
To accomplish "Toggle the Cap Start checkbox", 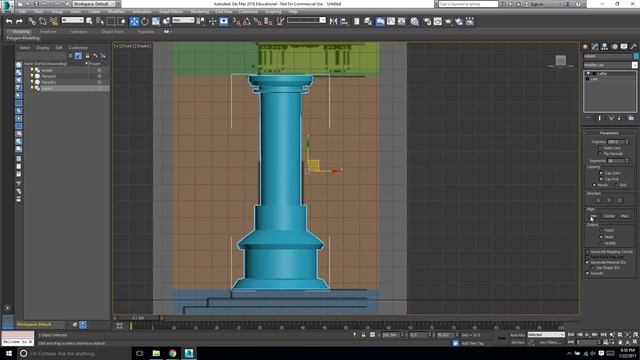I will (x=601, y=173).
